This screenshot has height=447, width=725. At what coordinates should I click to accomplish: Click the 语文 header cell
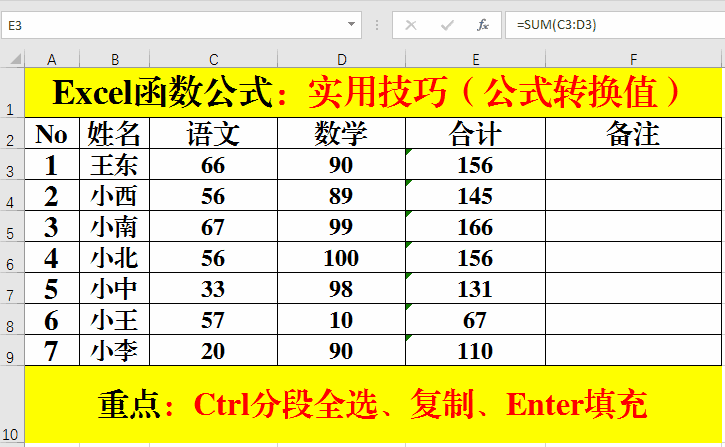(x=213, y=133)
